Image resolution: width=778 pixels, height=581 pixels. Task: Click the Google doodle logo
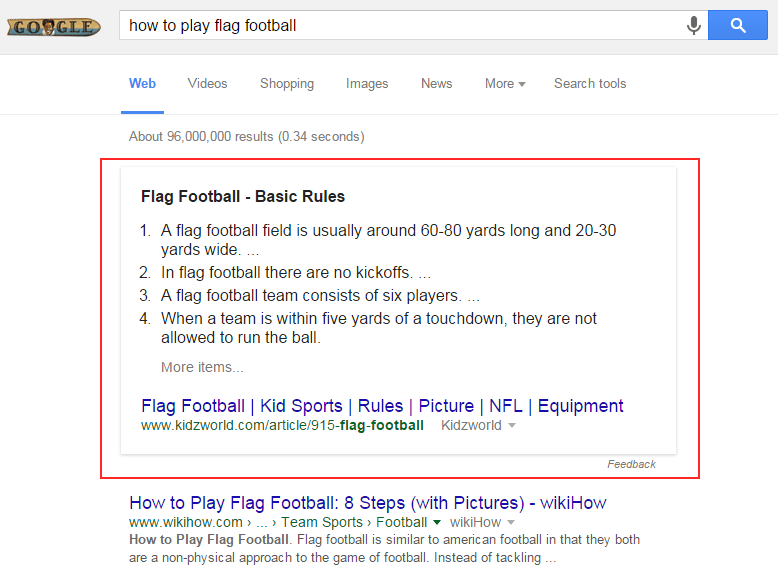(54, 26)
